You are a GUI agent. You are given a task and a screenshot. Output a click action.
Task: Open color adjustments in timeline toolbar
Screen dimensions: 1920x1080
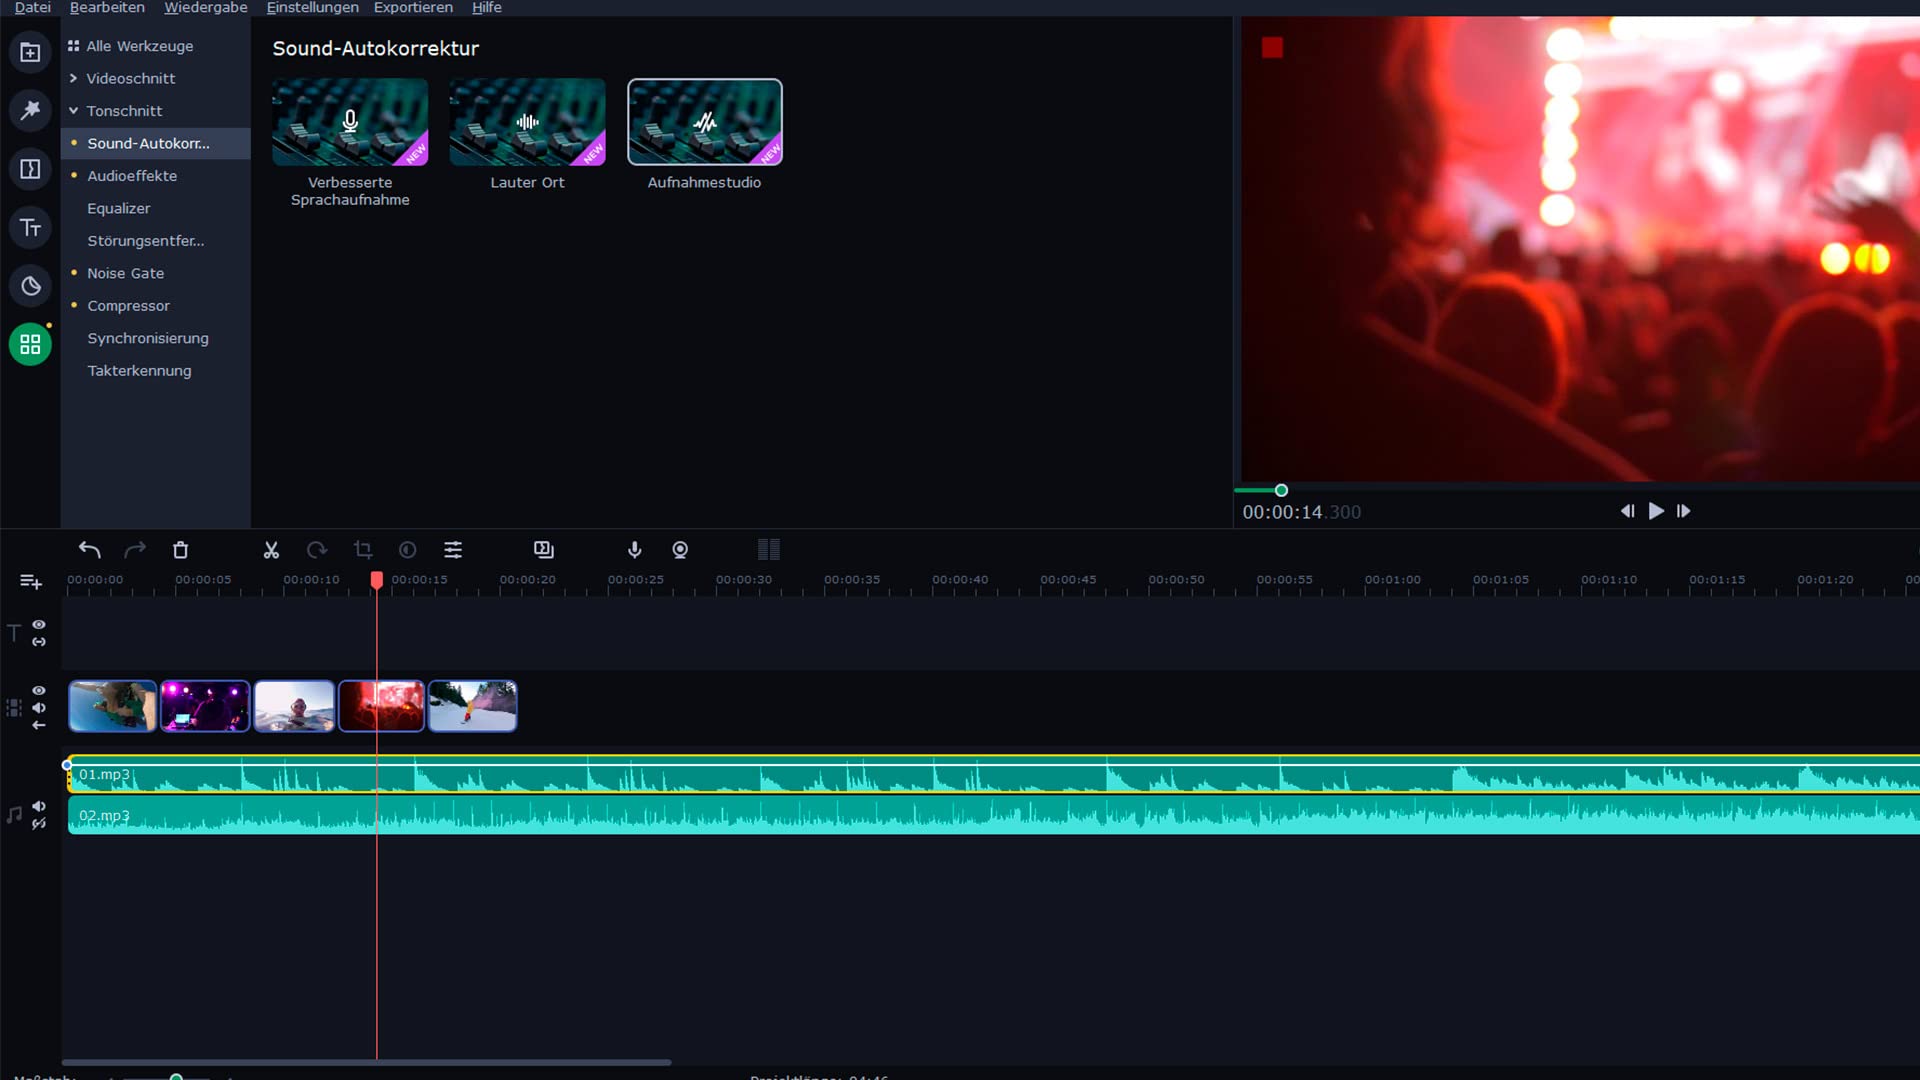[408, 550]
